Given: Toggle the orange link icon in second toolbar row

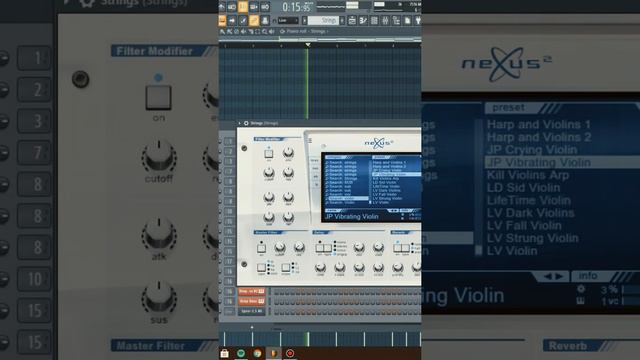Looking at the screenshot, I should point(253,20).
